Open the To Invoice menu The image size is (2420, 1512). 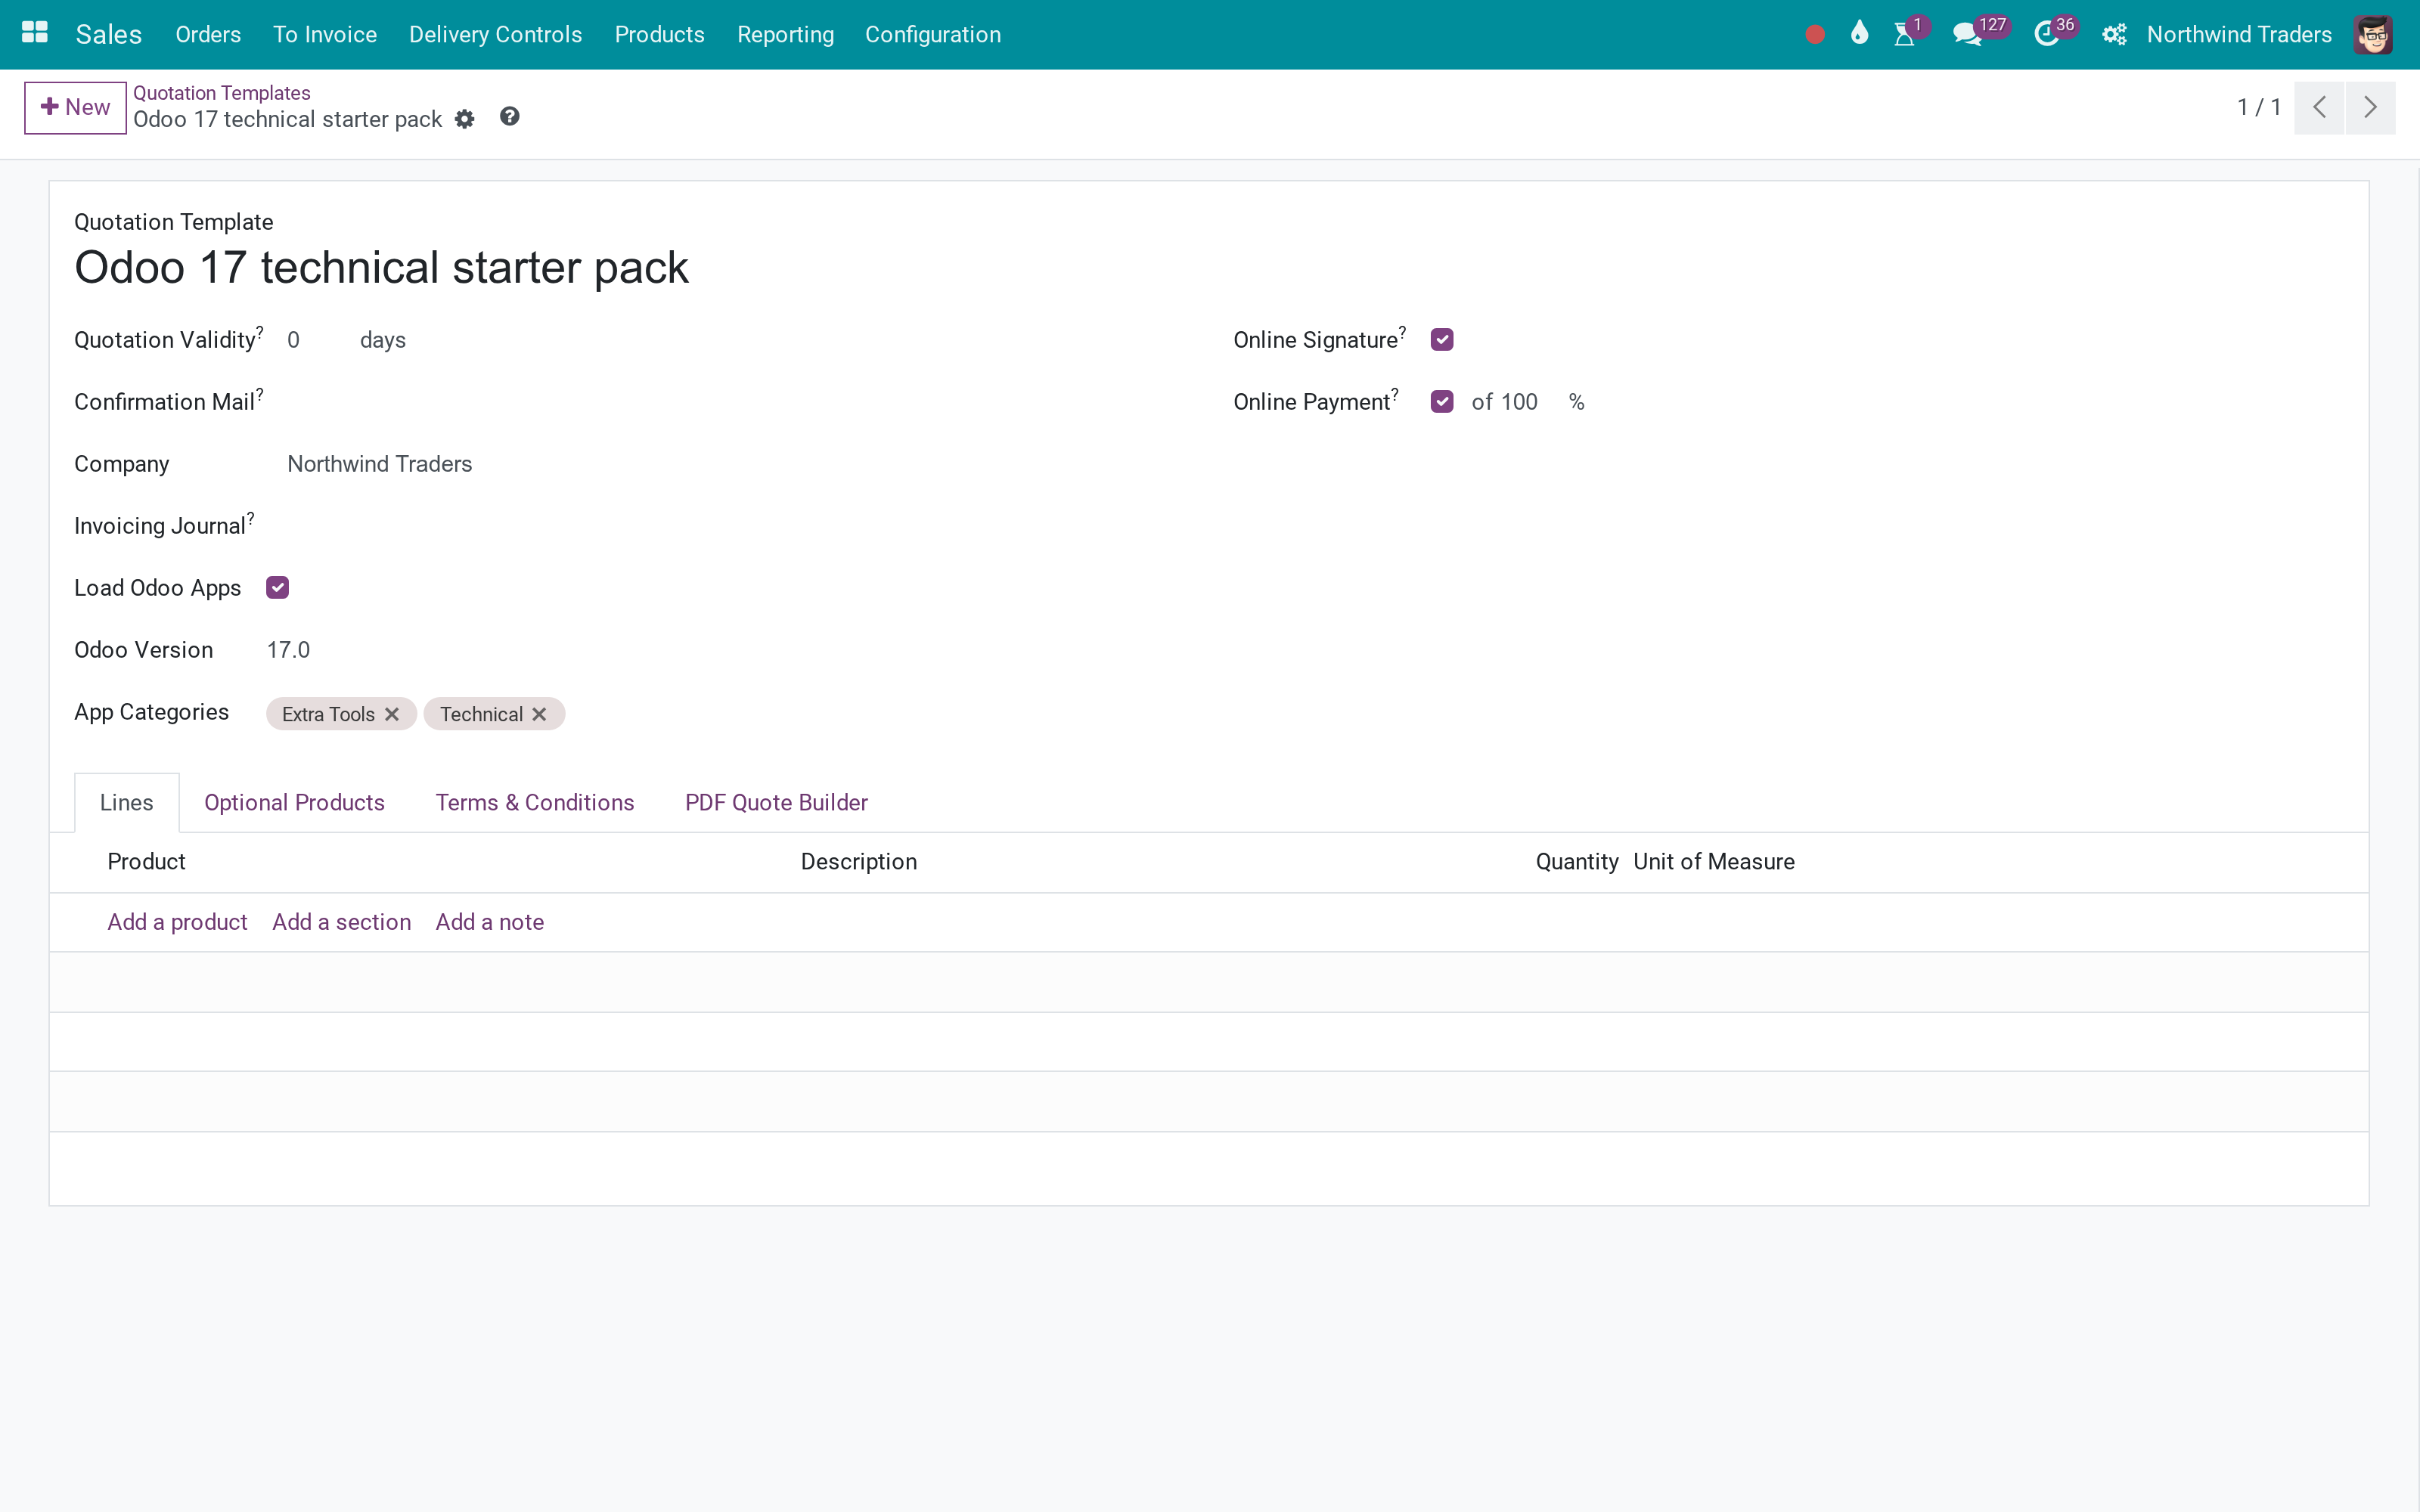325,35
